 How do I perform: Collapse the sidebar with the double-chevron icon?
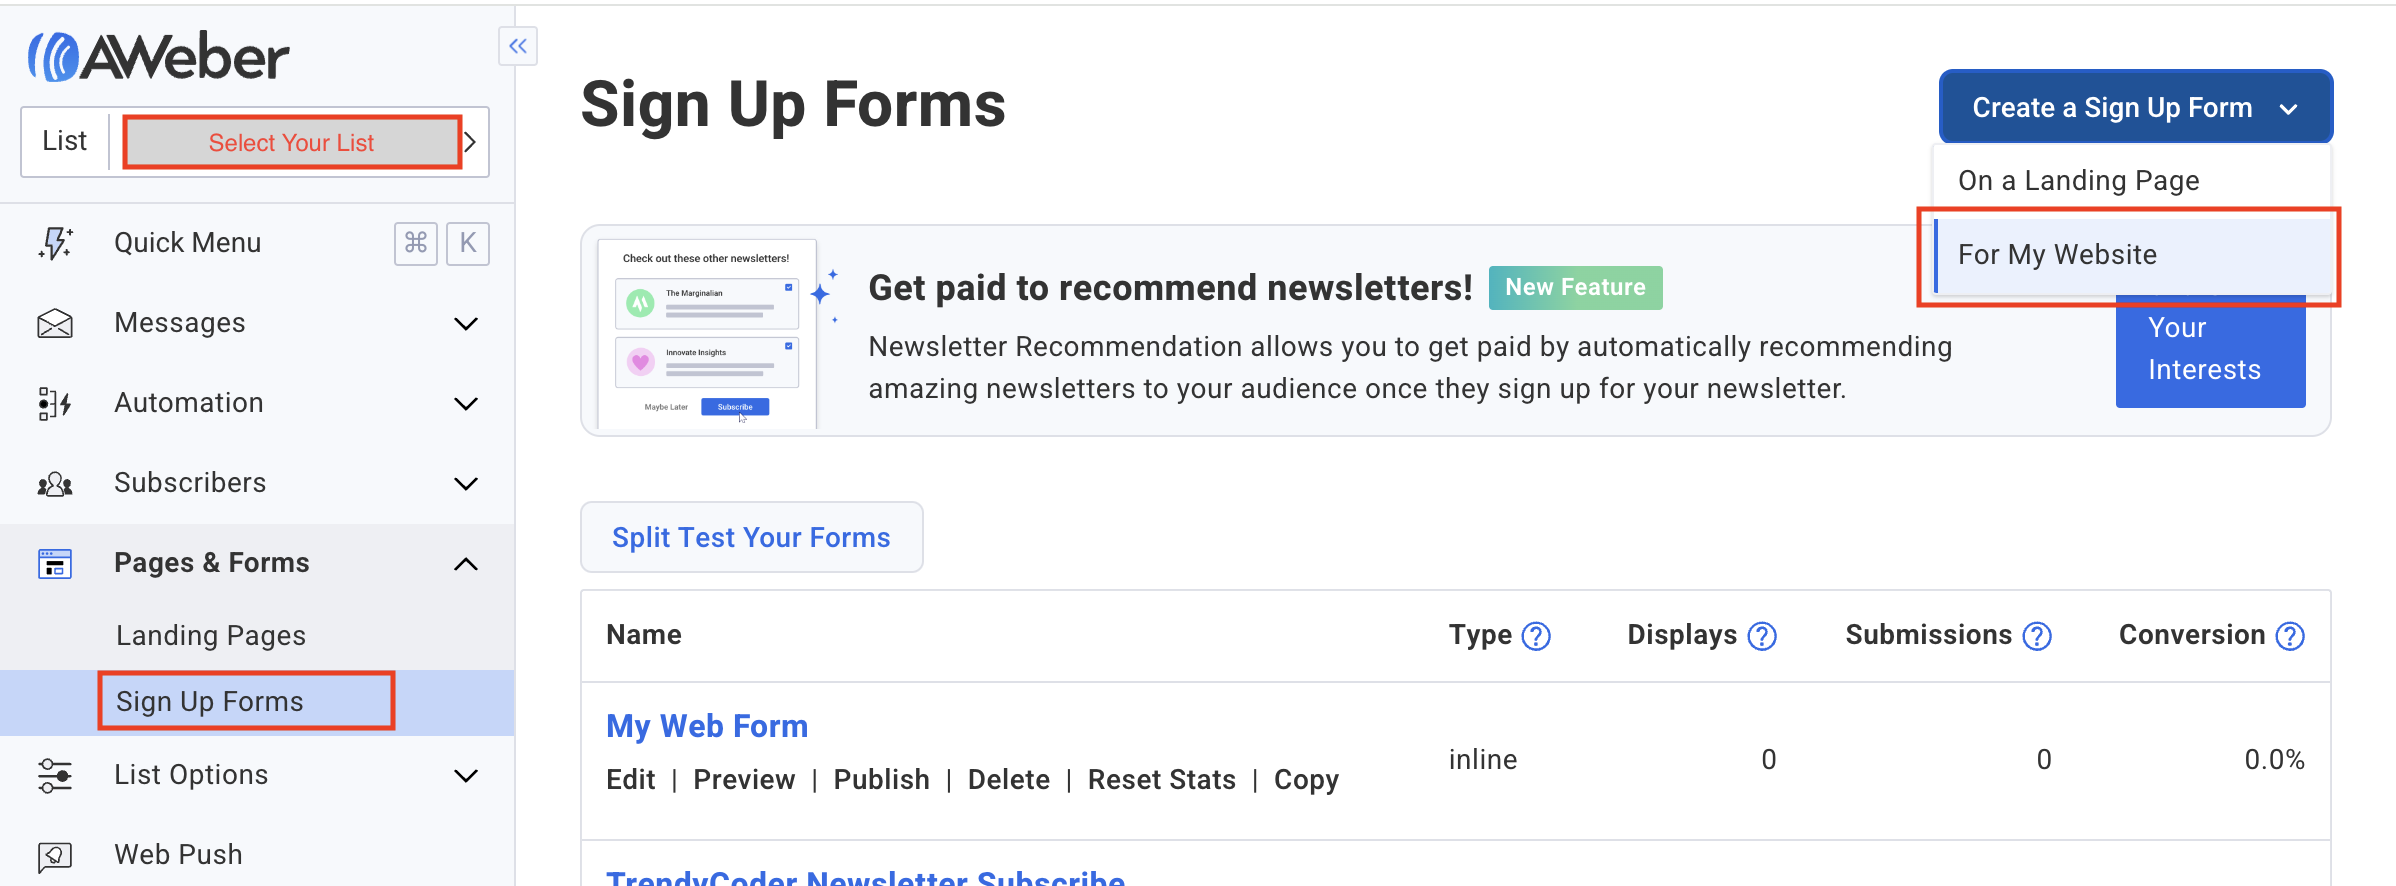518,46
